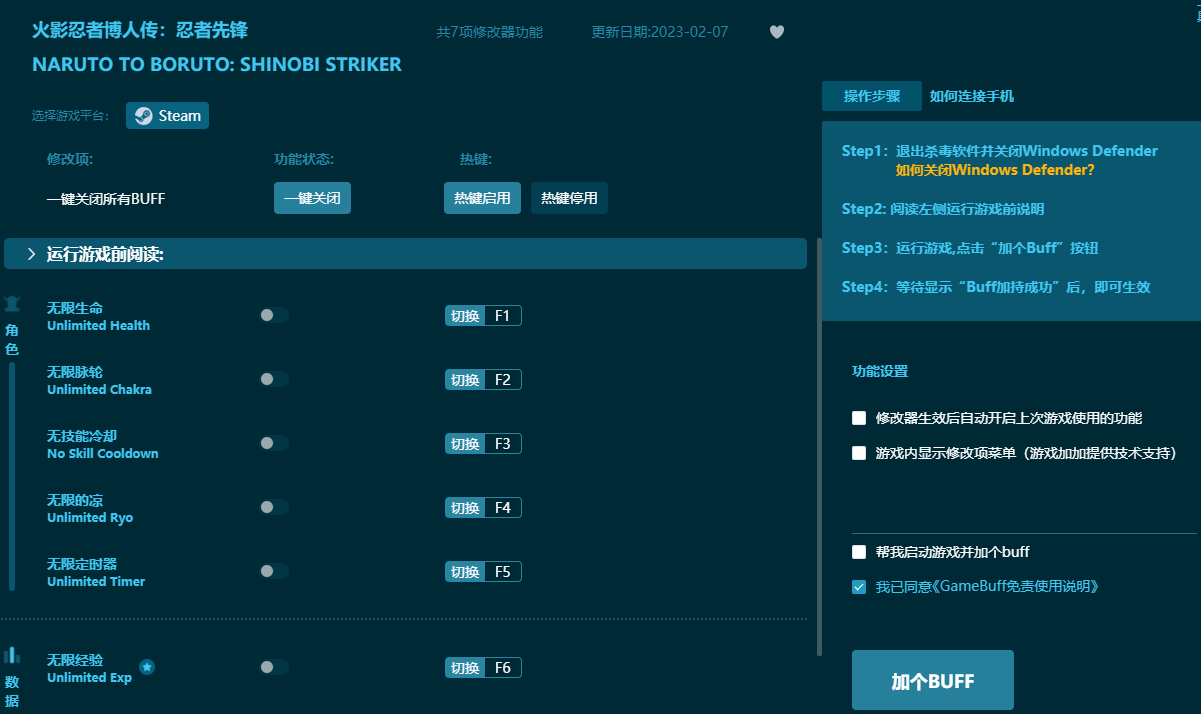1201x714 pixels.
Task: Click the Step2 阅读左侧运行游戏前说明 text
Action: [x=943, y=209]
